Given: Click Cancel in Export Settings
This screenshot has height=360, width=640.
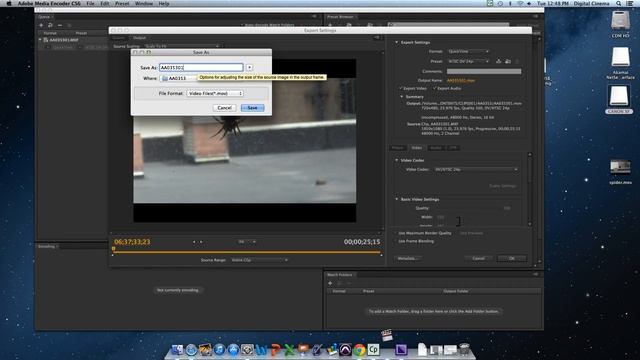Looking at the screenshot, I should point(479,258).
